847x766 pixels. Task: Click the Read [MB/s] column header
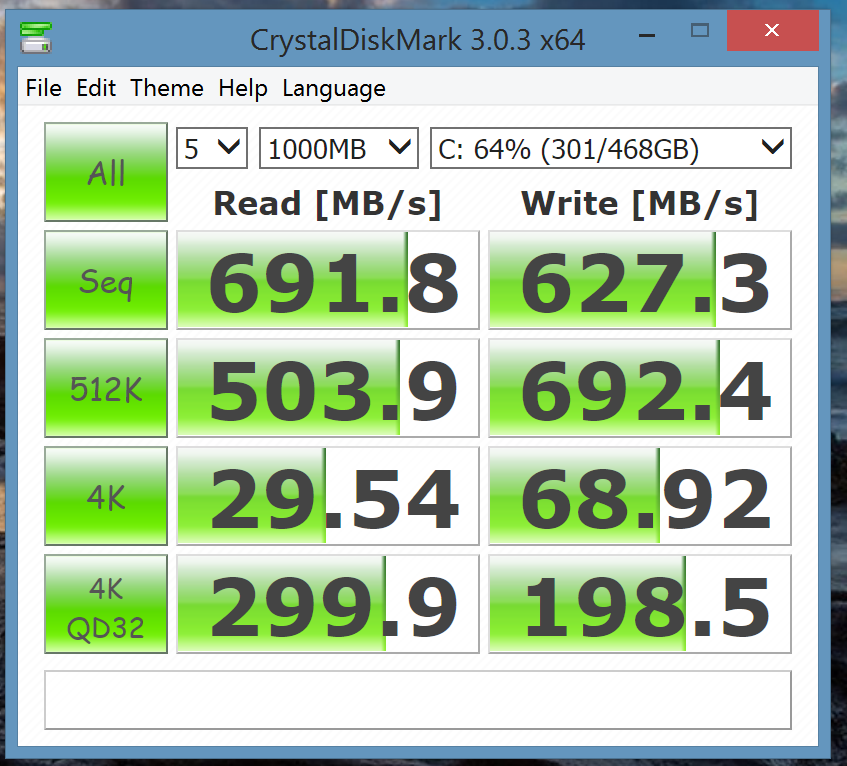(x=327, y=204)
